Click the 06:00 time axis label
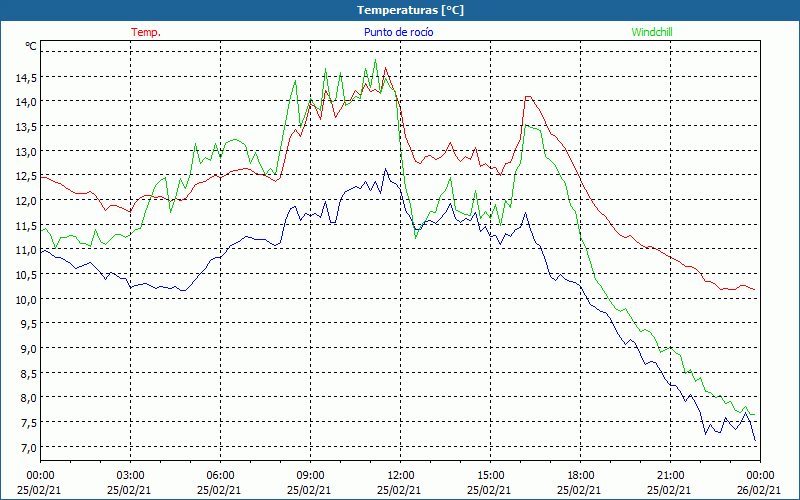This screenshot has width=800, height=500. coord(220,476)
